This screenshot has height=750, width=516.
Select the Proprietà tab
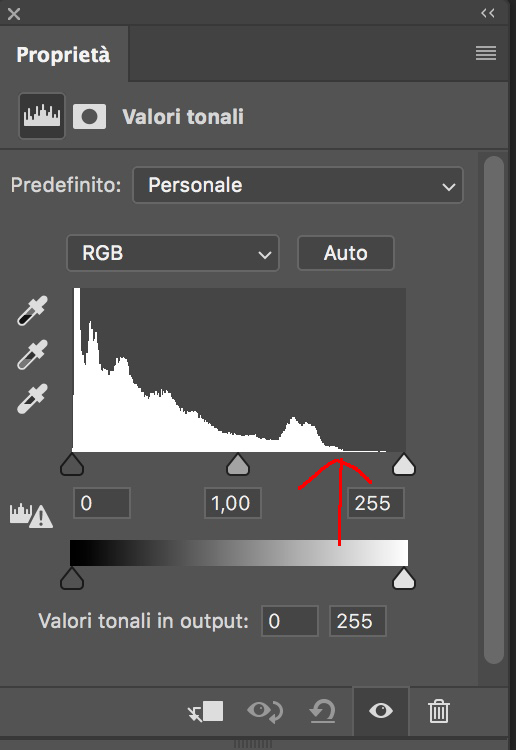pos(64,55)
